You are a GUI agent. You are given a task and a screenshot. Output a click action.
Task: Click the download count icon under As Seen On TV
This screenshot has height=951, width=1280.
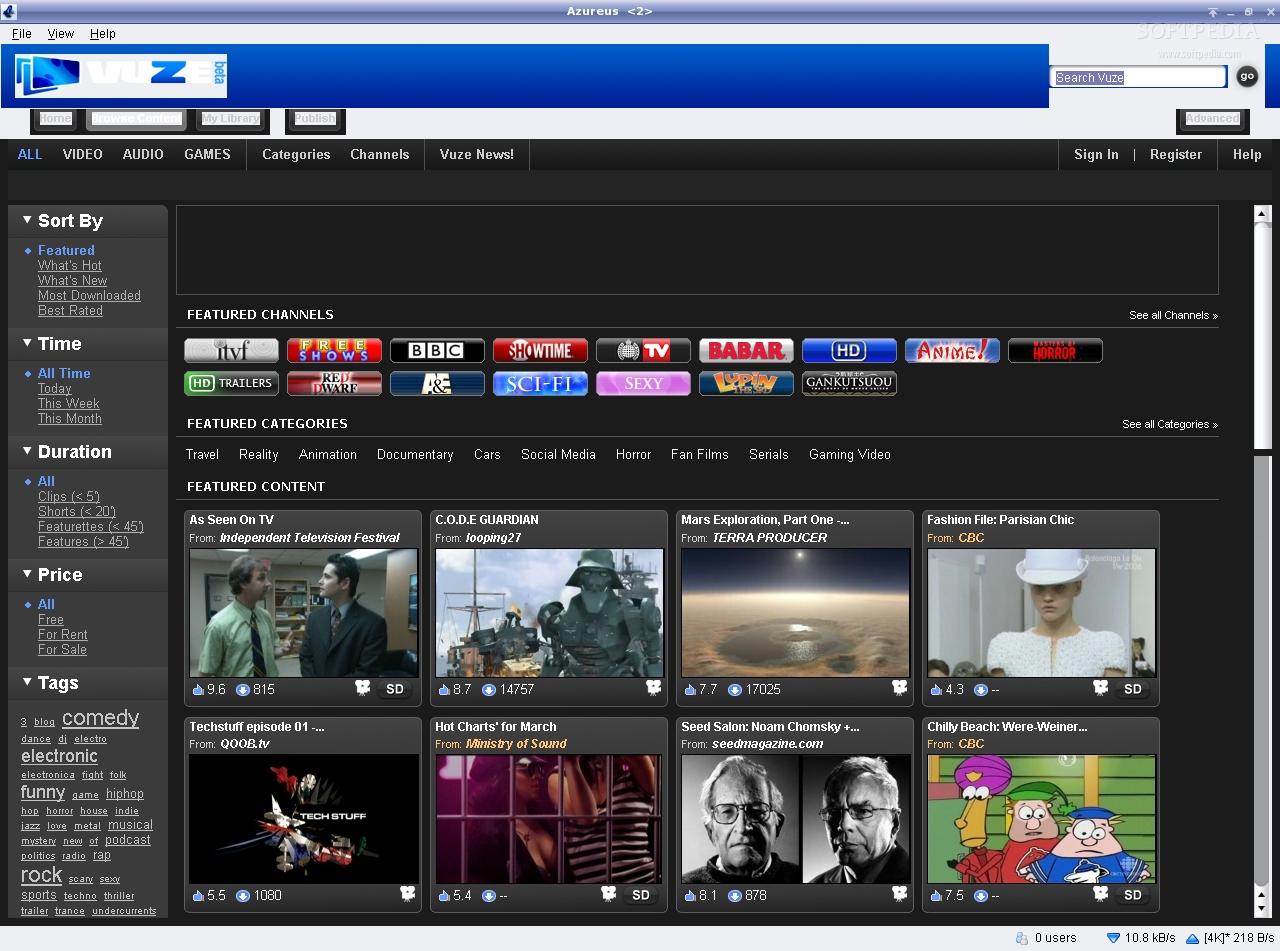point(243,689)
